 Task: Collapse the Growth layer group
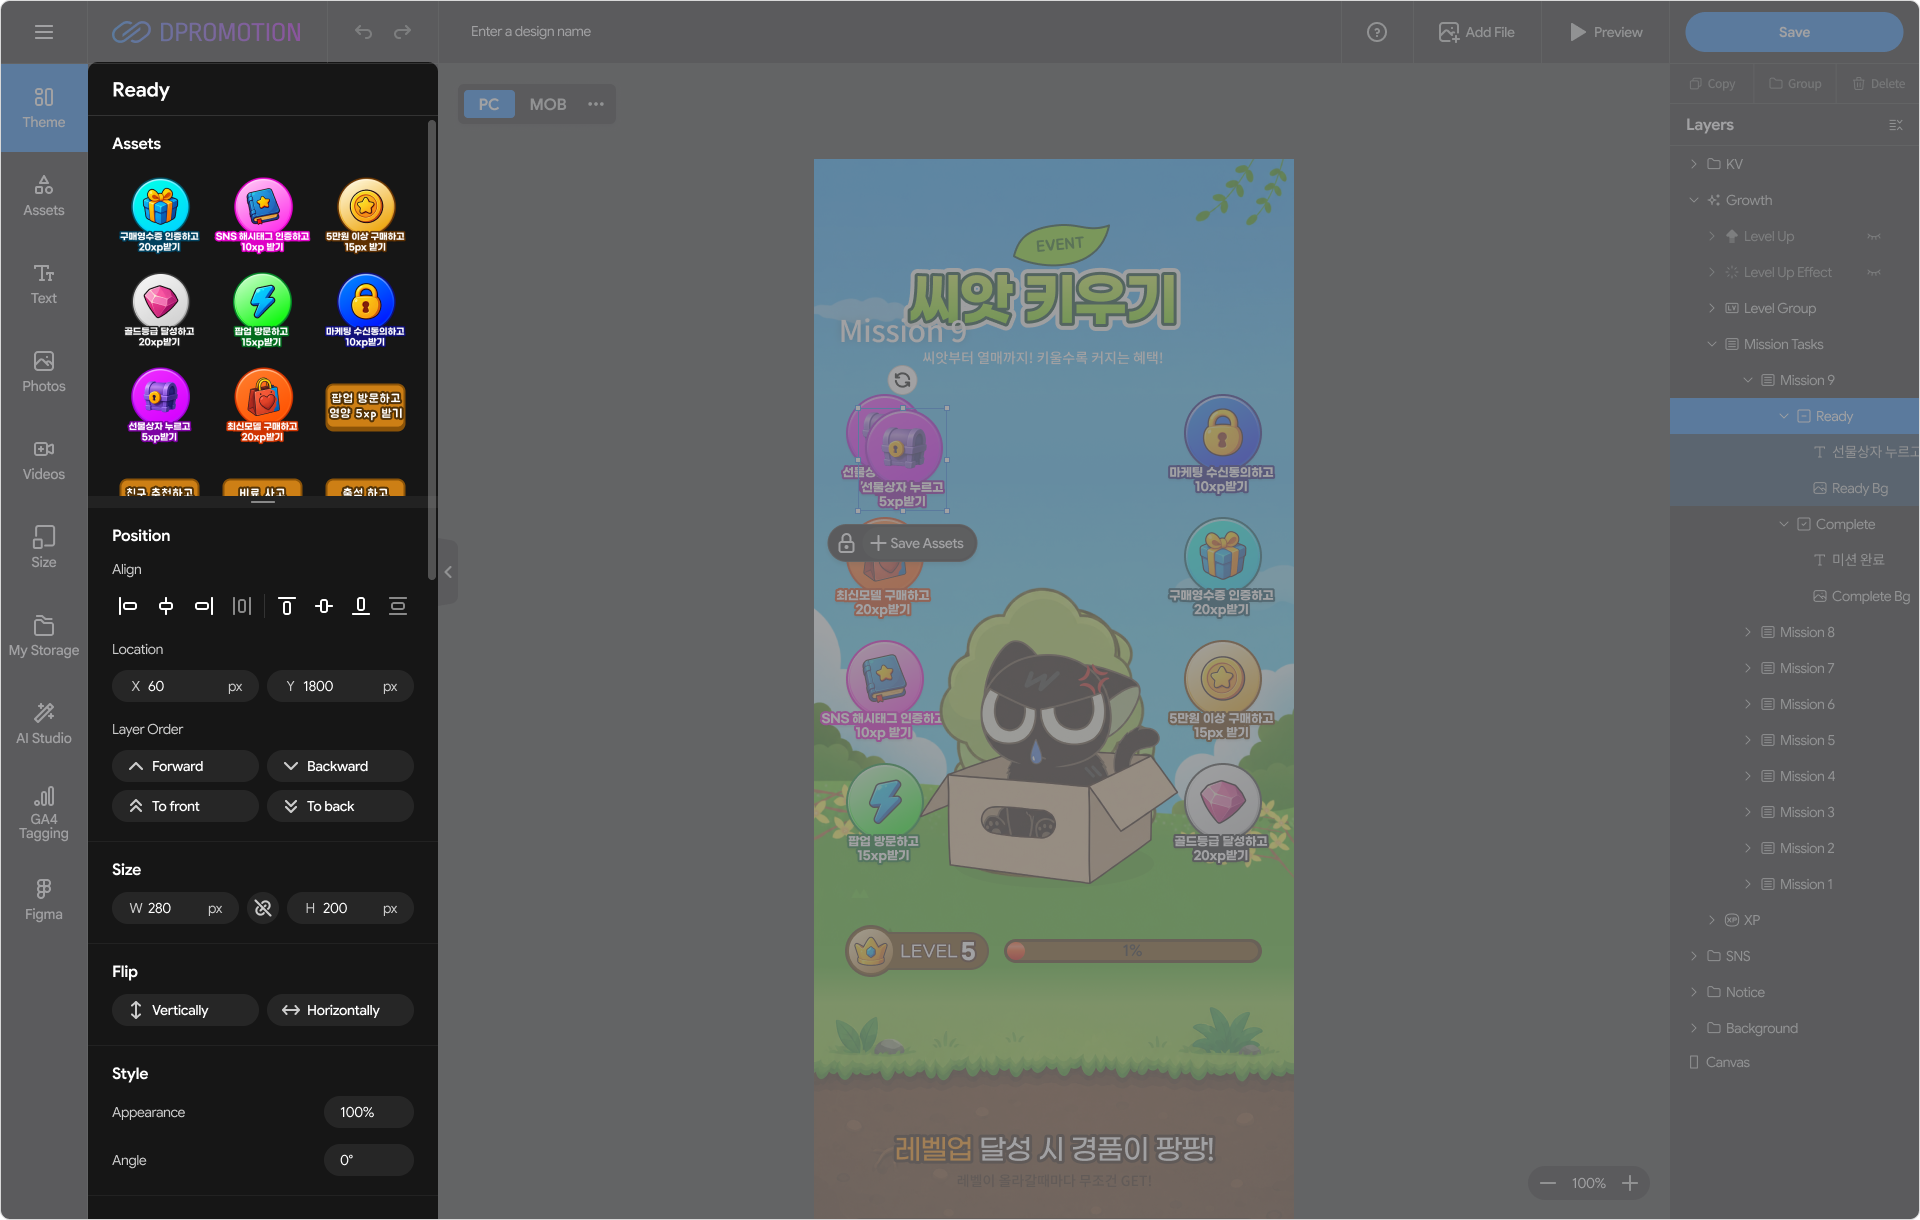pos(1694,200)
